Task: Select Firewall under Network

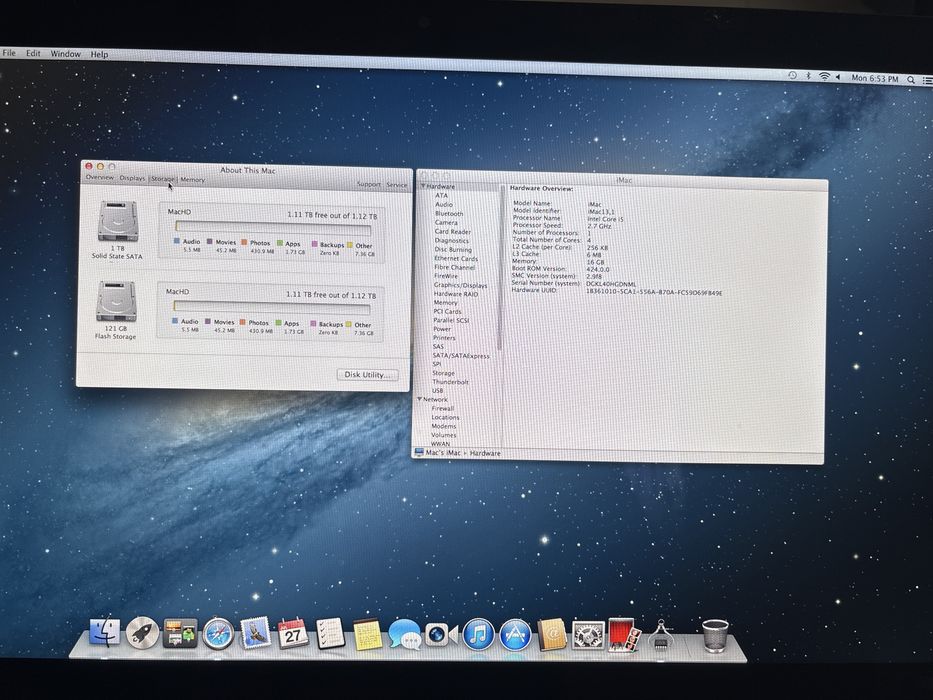Action: [x=443, y=408]
